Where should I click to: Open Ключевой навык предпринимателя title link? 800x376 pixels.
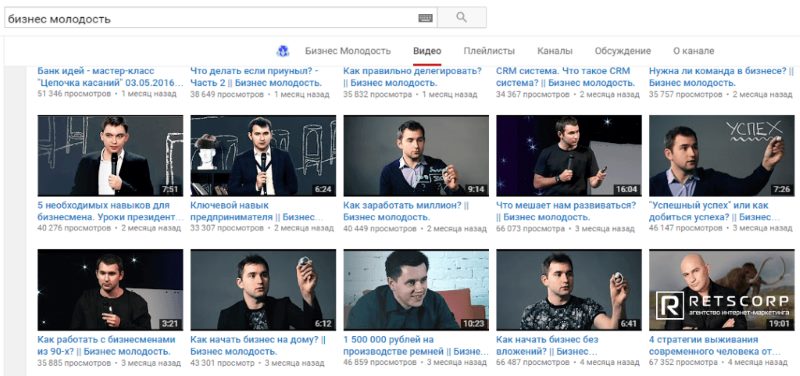pos(256,211)
